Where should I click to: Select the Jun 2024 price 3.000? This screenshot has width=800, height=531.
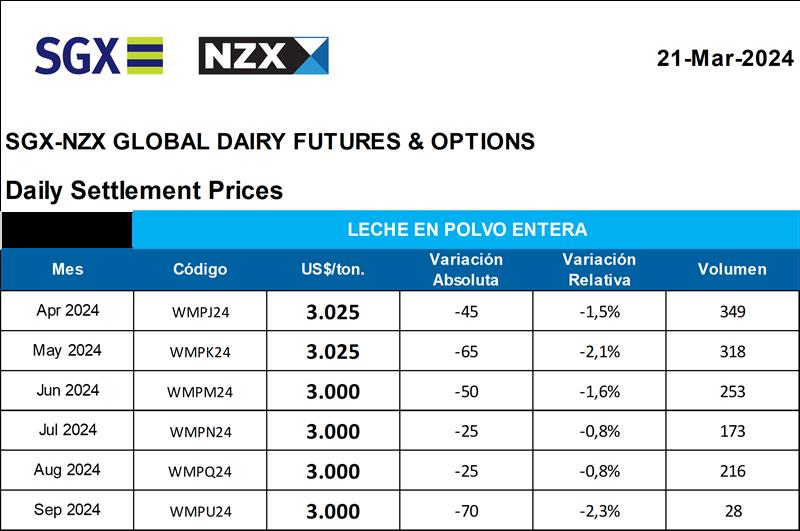pyautogui.click(x=333, y=392)
